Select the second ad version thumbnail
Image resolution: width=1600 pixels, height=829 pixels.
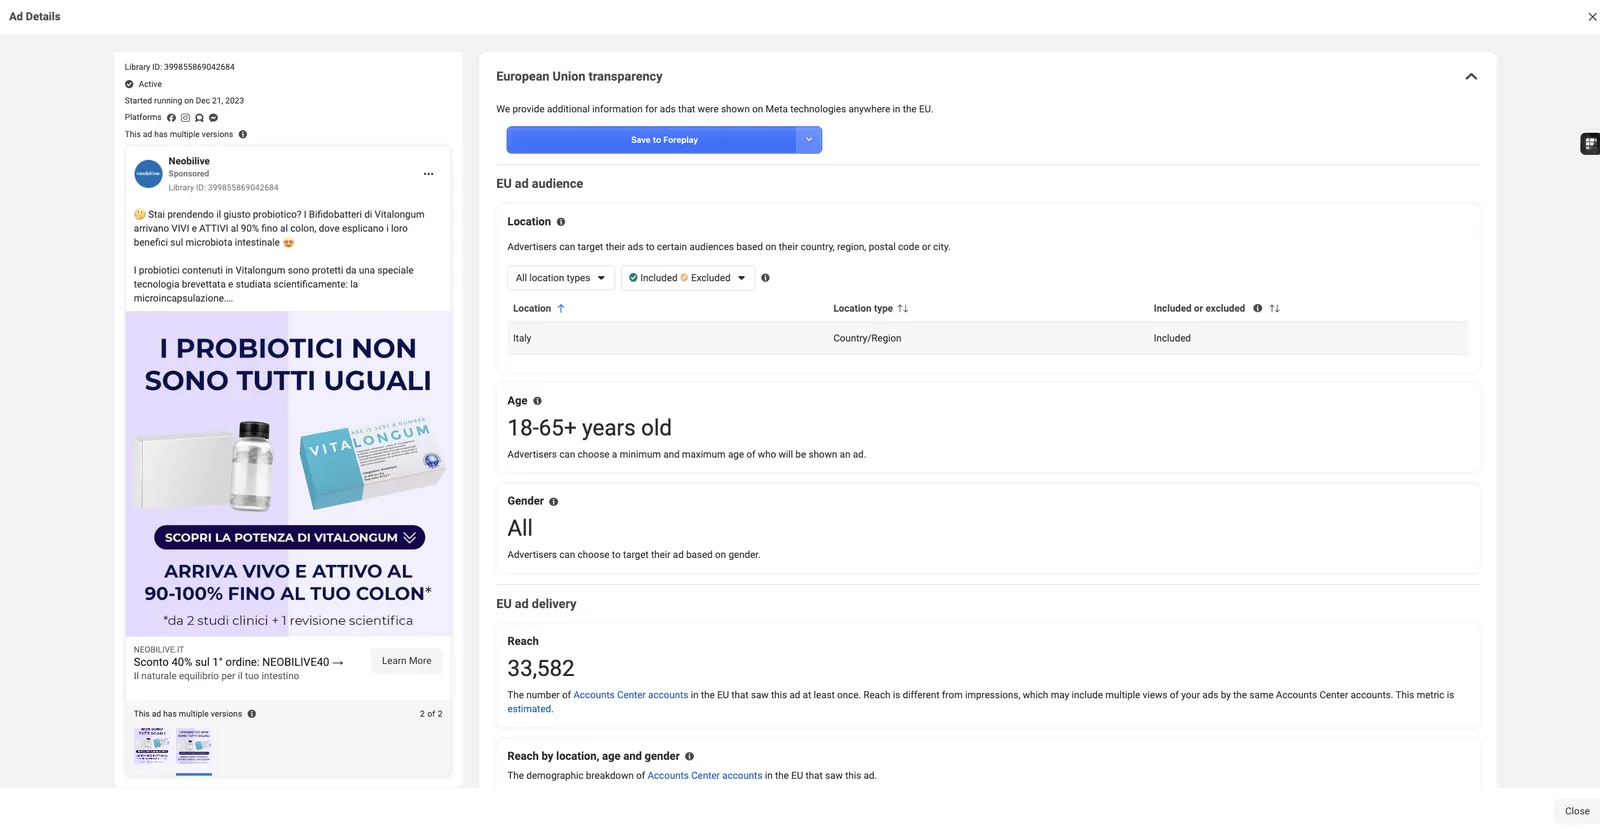pos(194,746)
